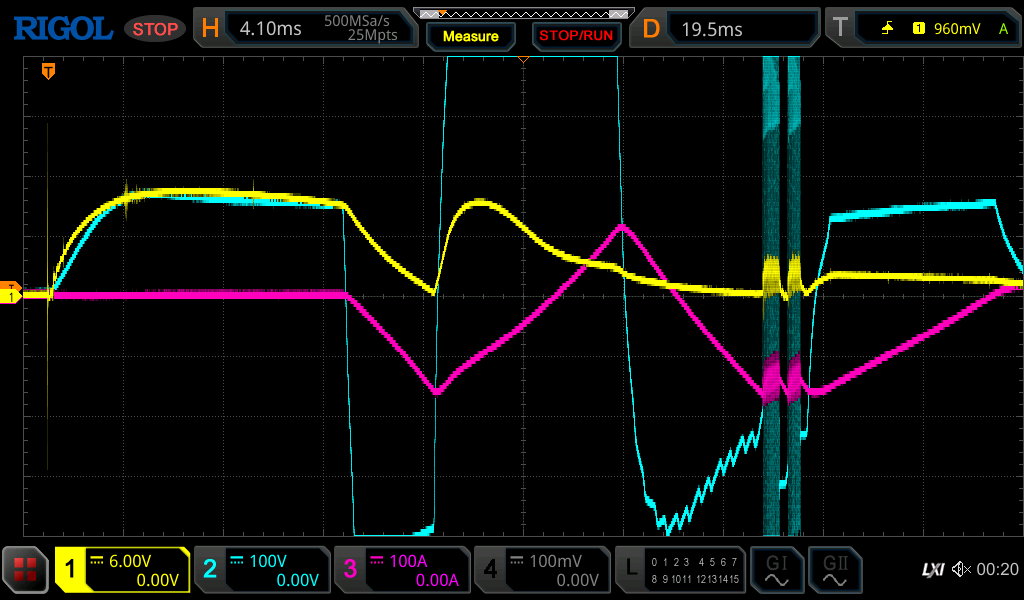Image resolution: width=1024 pixels, height=600 pixels.
Task: Toggle channel 1 (6.00V) on or off
Action: click(122, 570)
